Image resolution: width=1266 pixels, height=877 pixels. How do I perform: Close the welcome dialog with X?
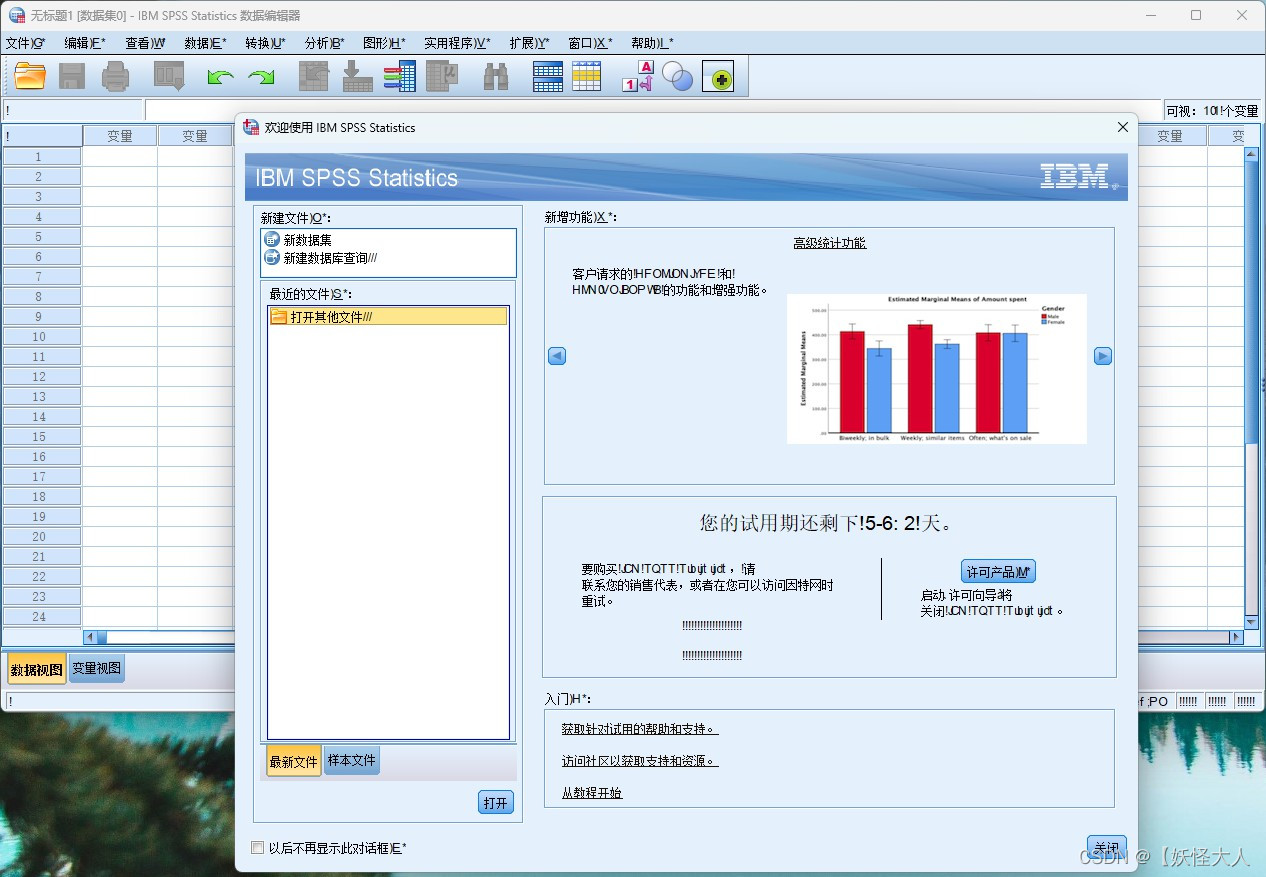click(1123, 127)
